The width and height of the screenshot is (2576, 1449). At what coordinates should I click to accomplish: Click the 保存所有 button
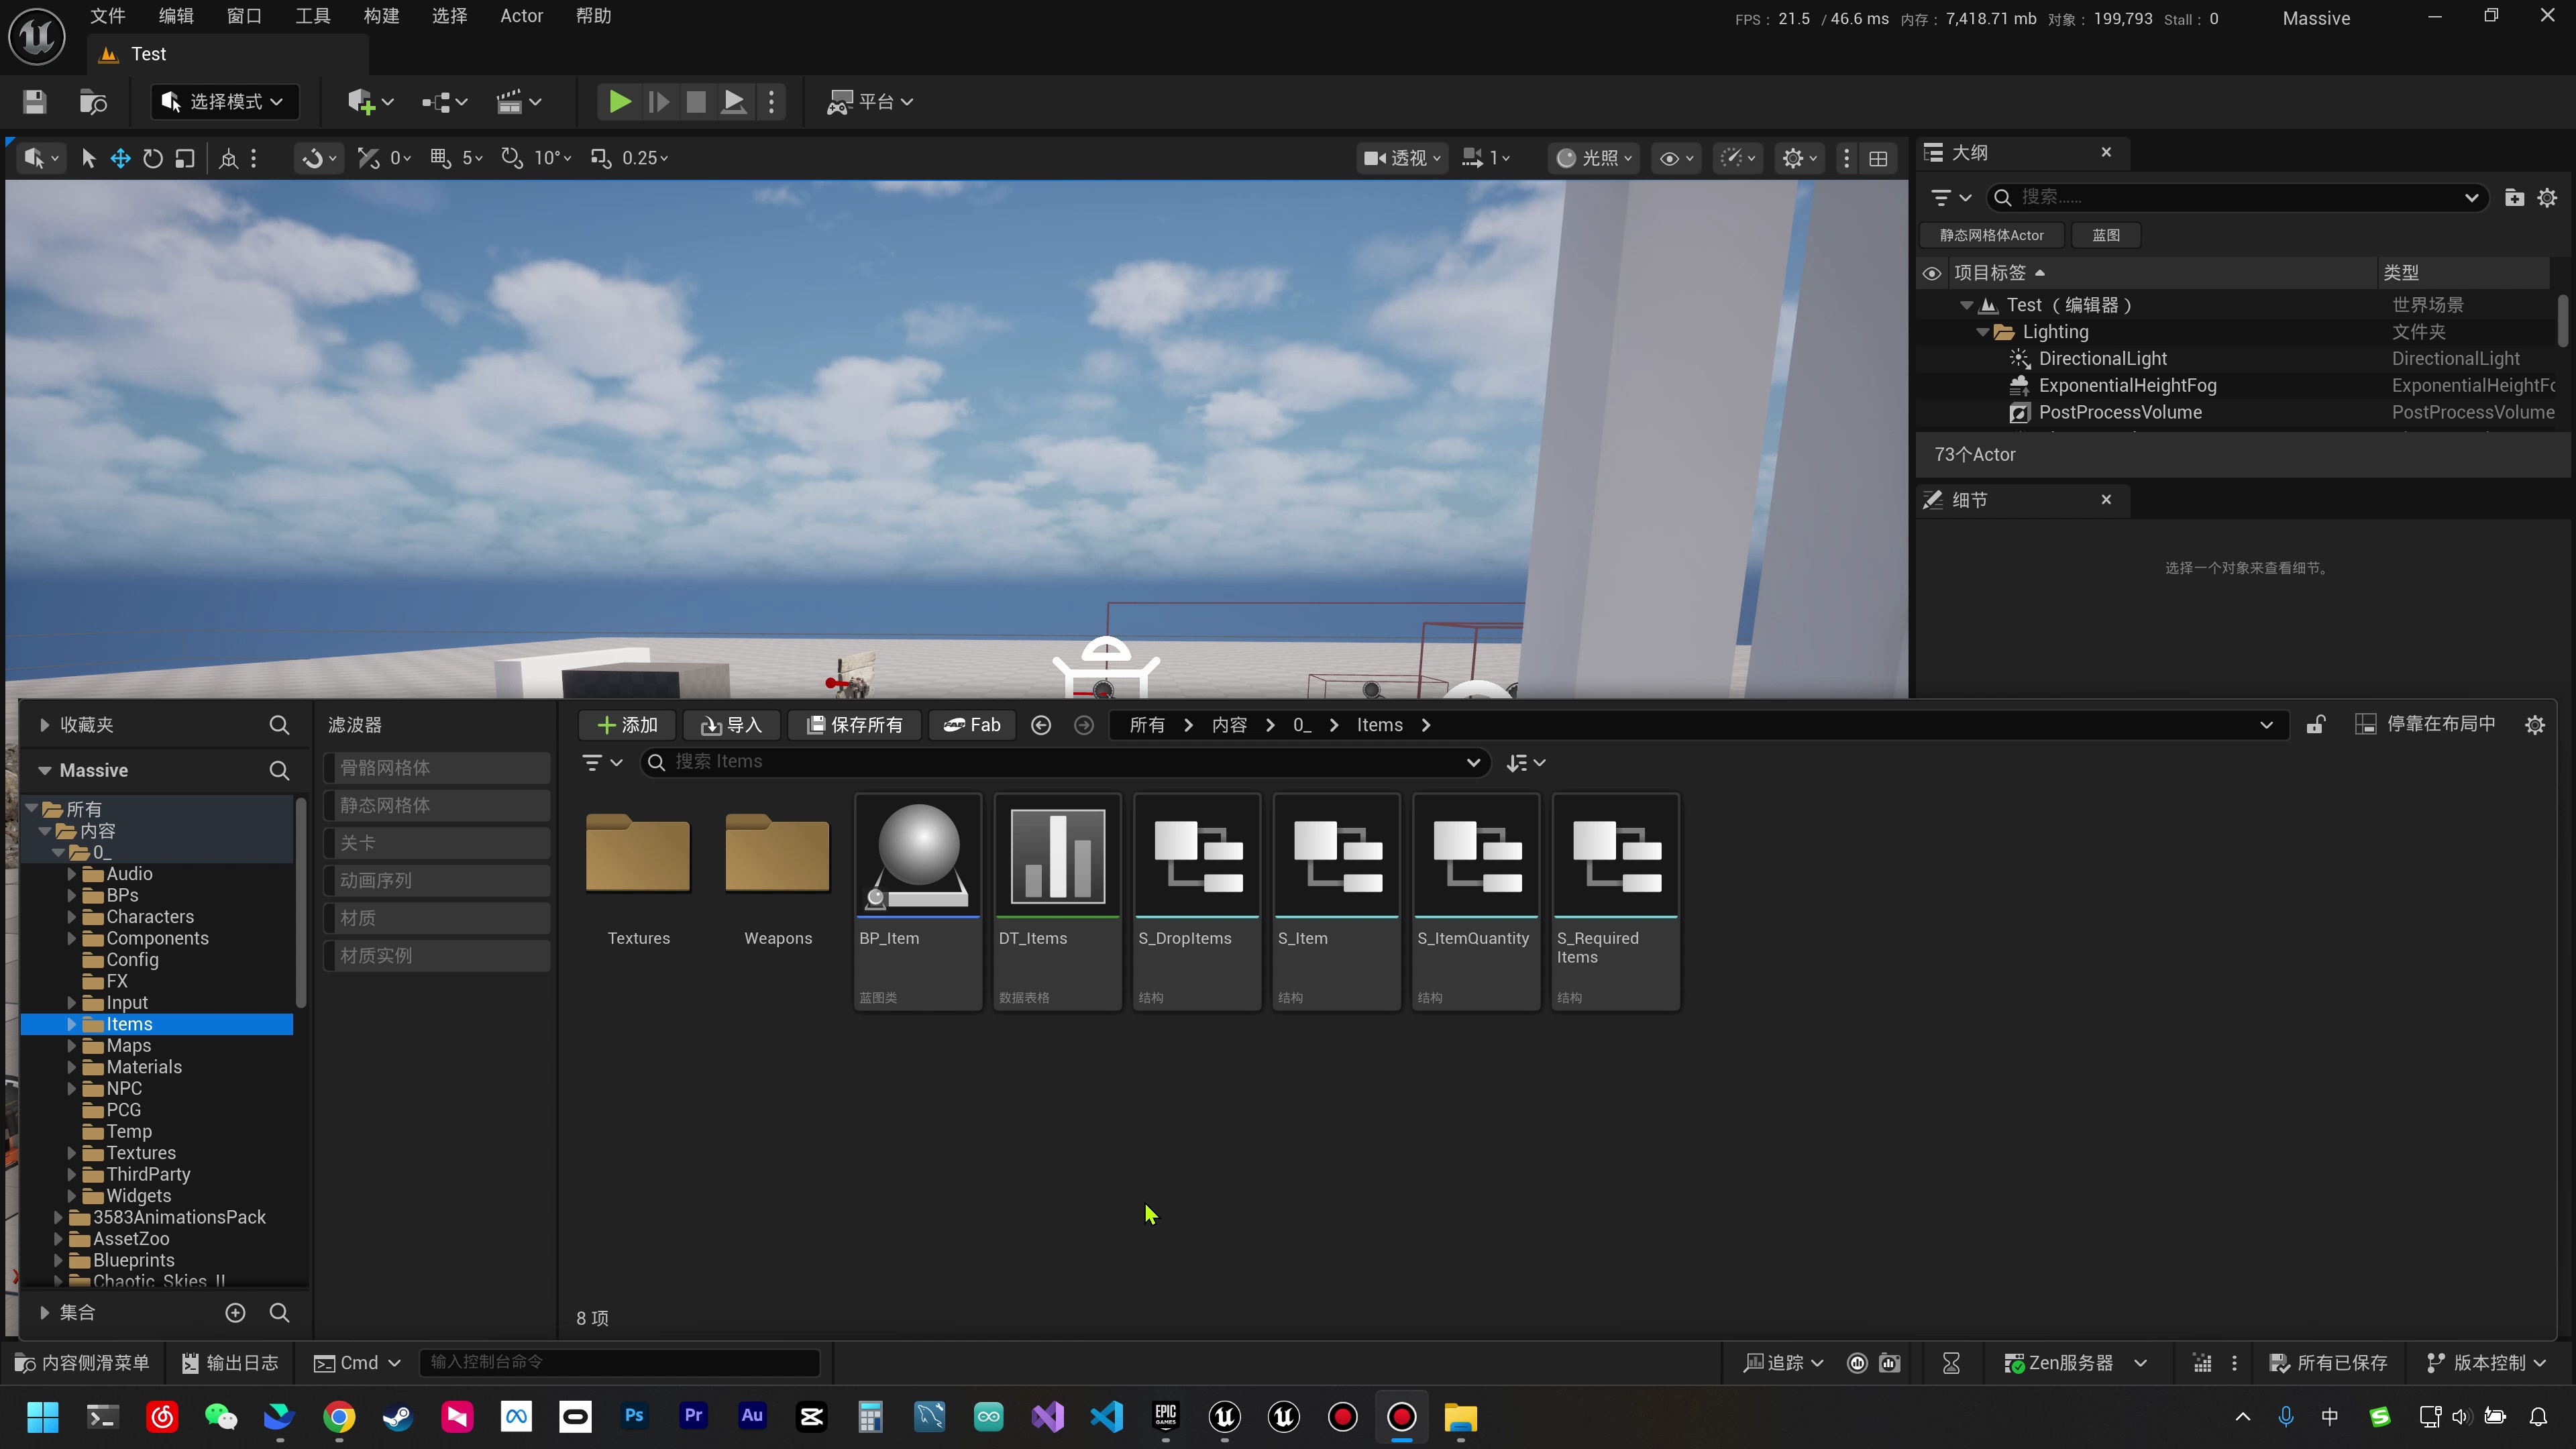(x=854, y=725)
